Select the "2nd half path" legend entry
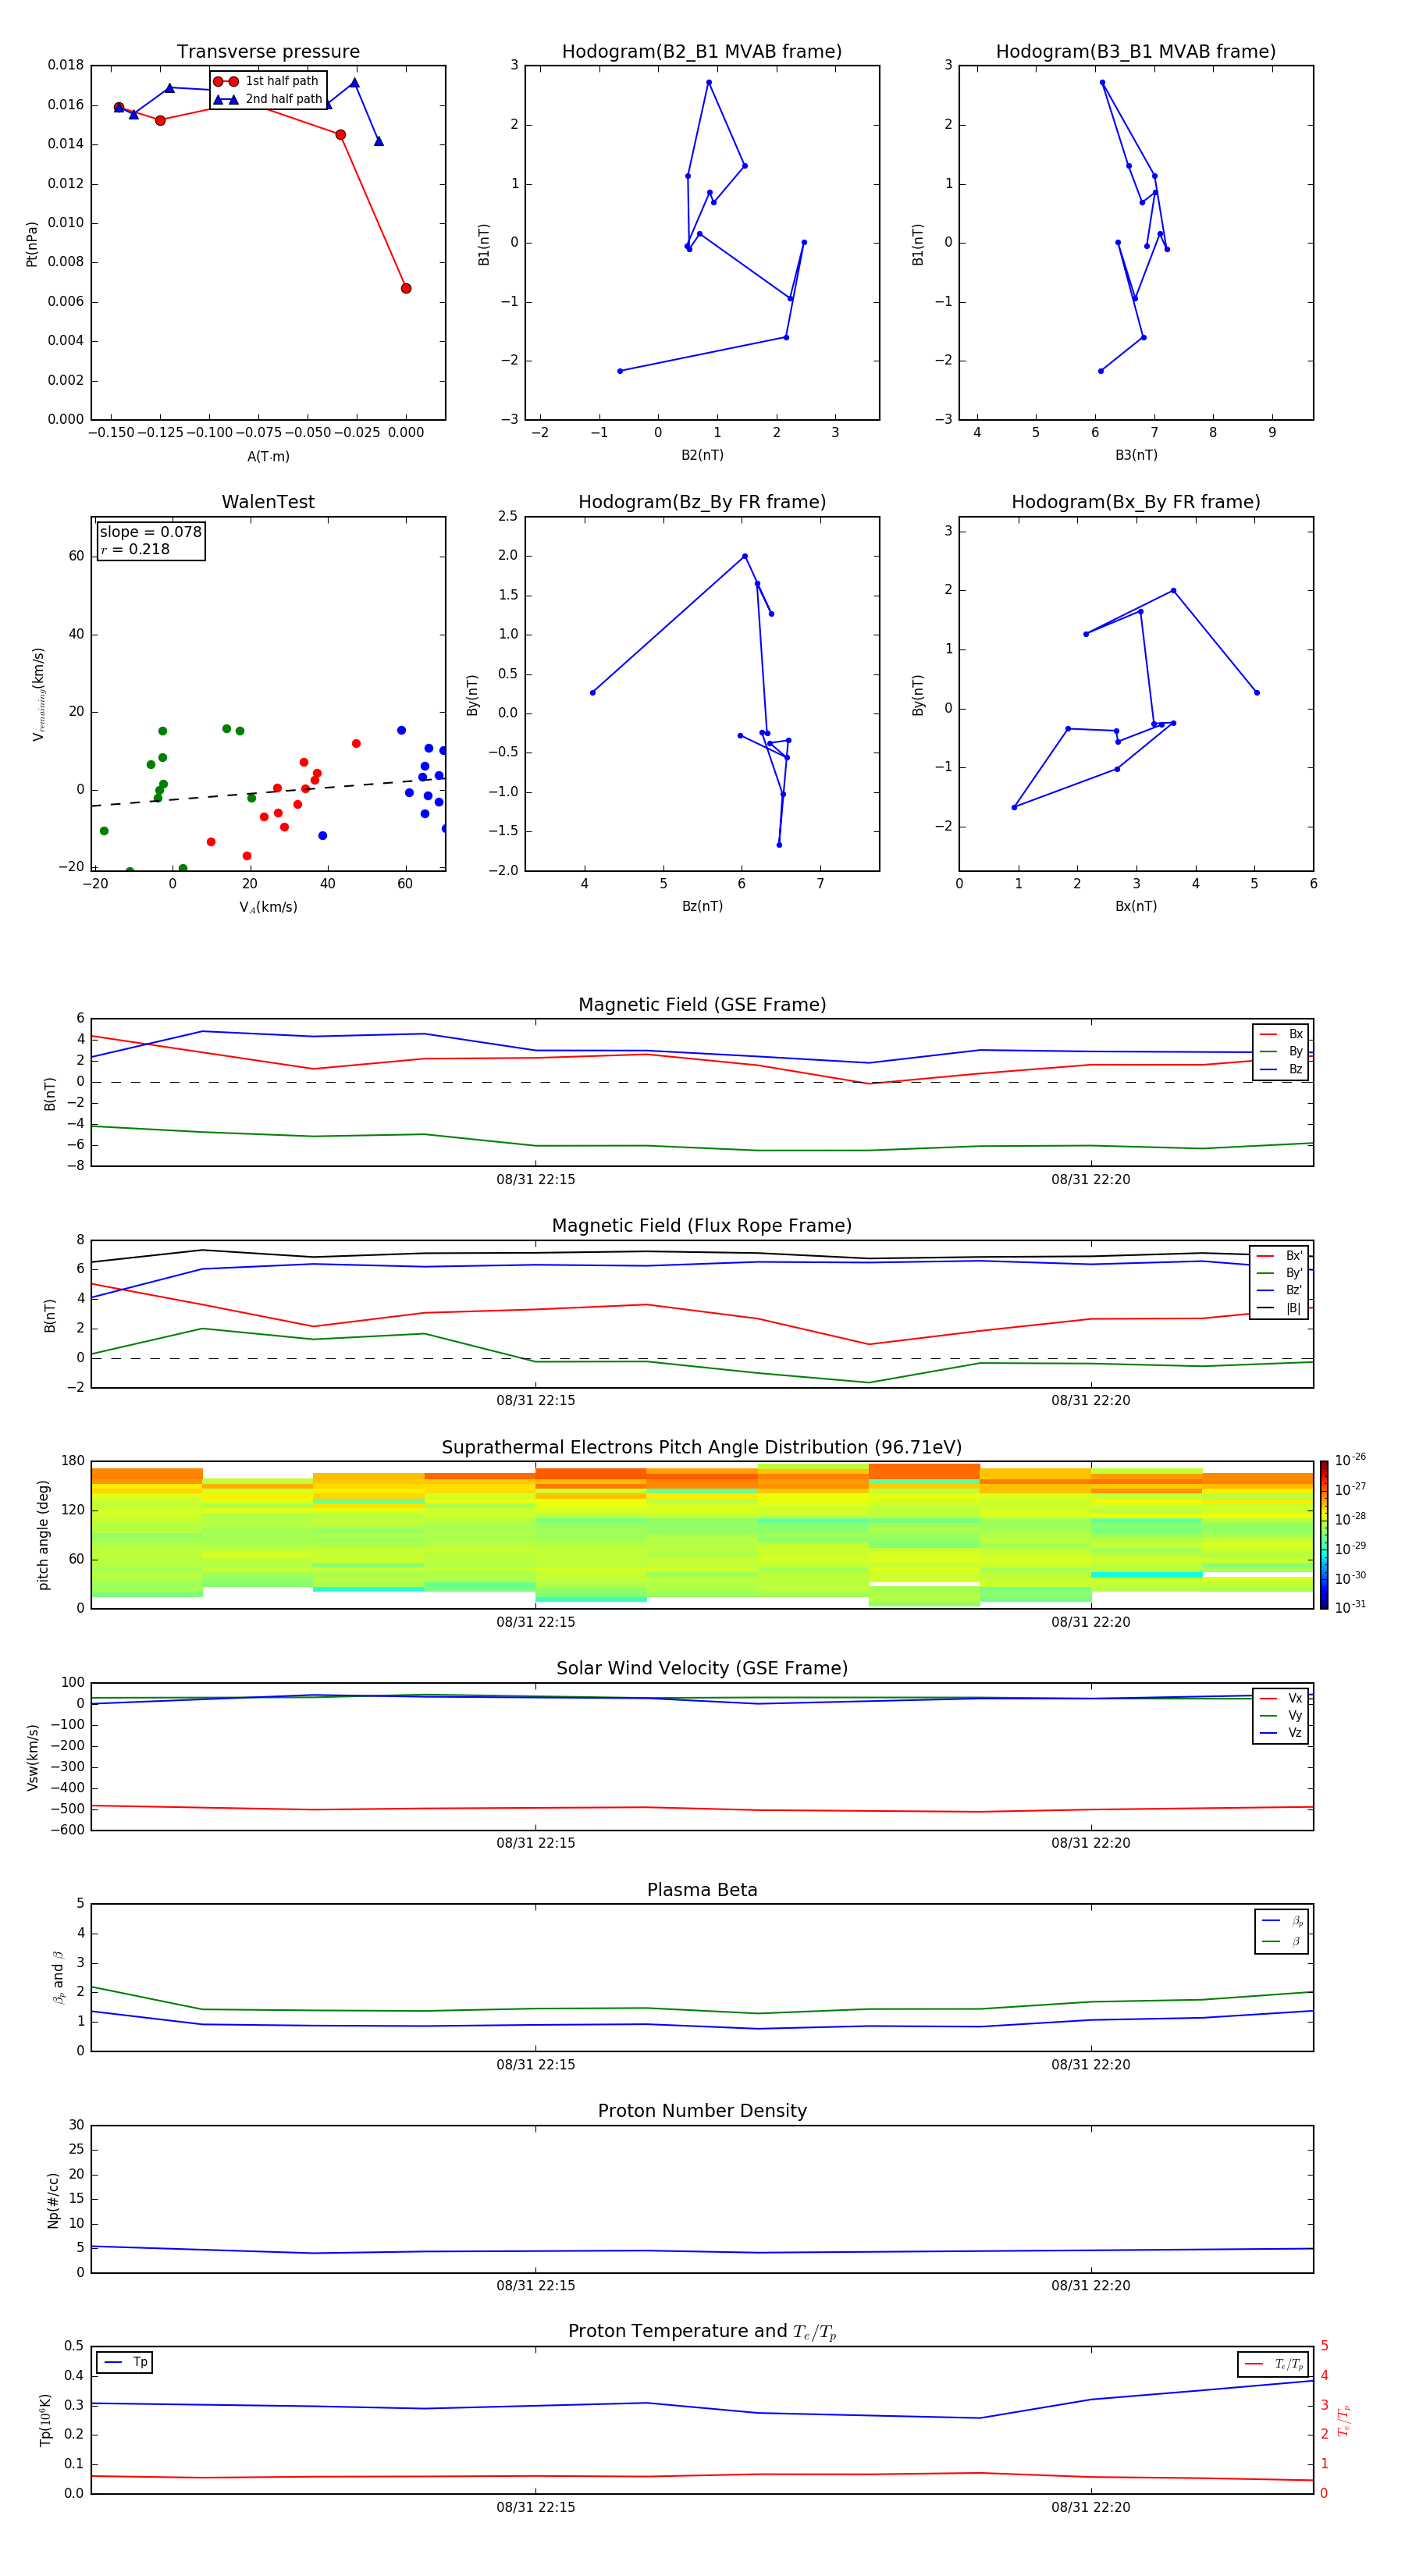 tap(268, 99)
